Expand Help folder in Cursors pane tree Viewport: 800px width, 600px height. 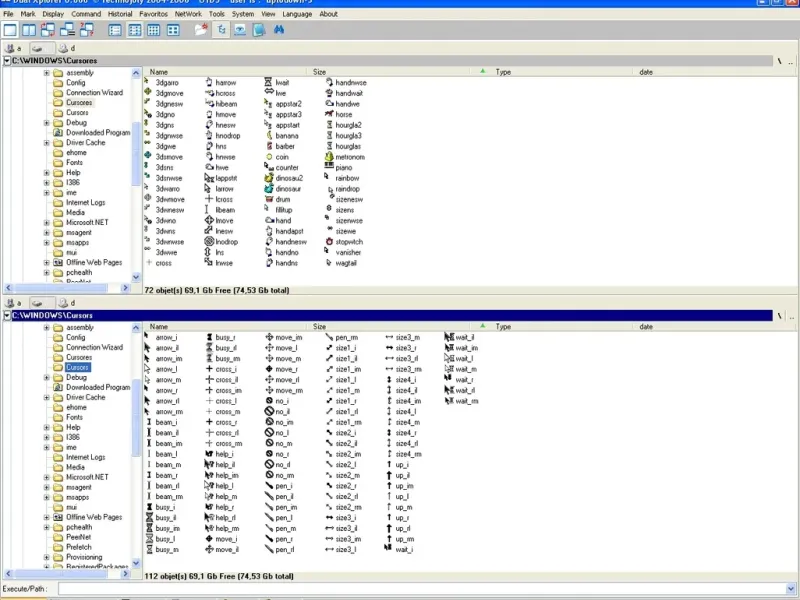[46, 428]
